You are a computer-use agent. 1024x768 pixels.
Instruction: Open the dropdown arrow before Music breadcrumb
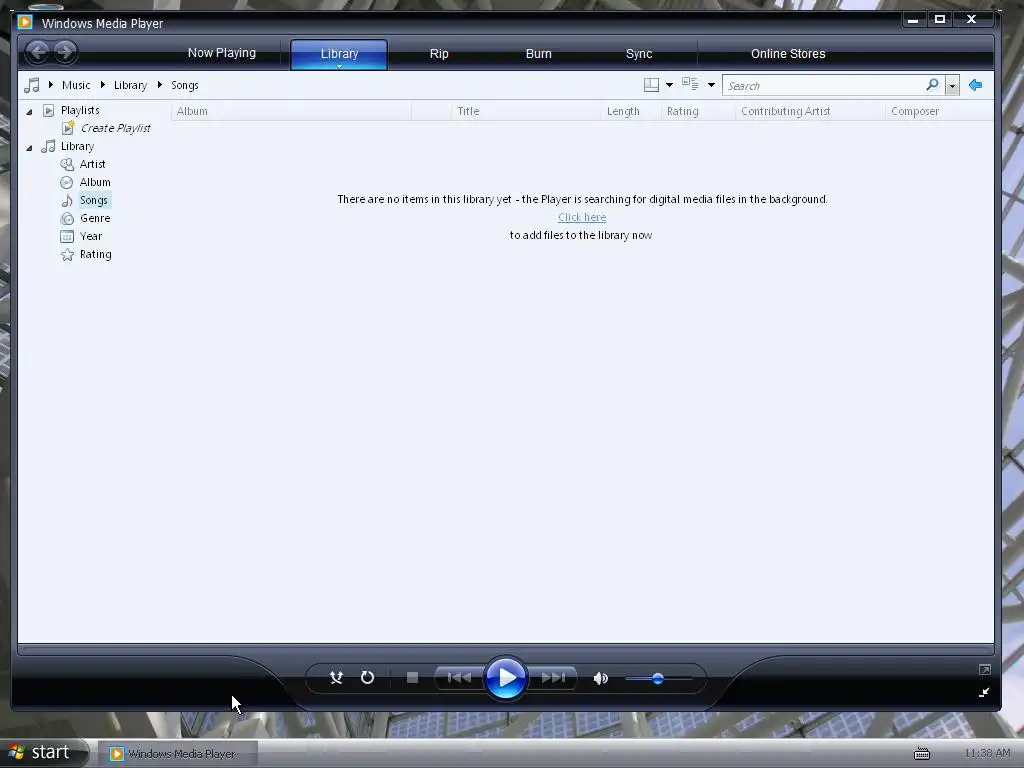click(50, 85)
